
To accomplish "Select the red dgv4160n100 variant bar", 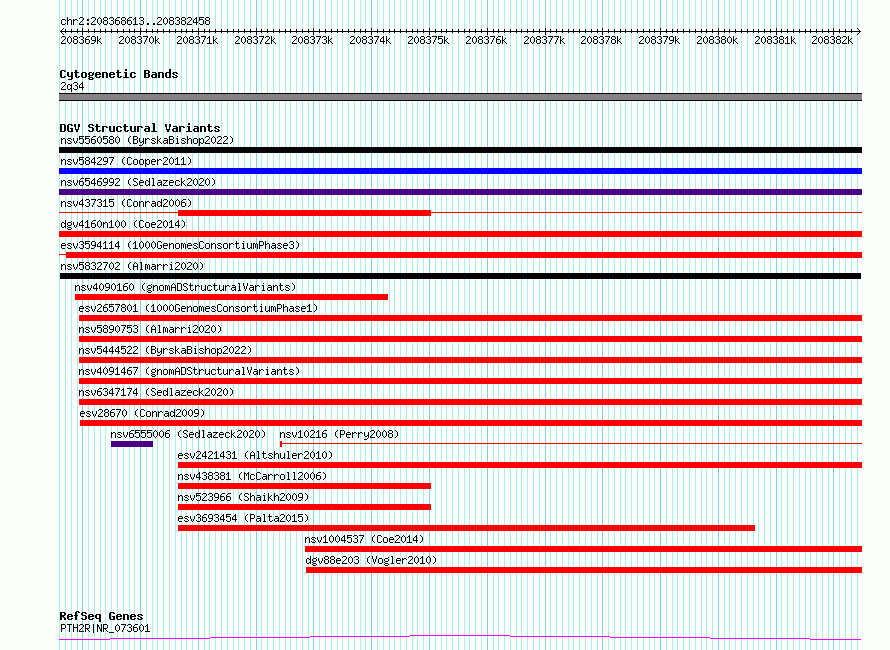I will tap(460, 234).
